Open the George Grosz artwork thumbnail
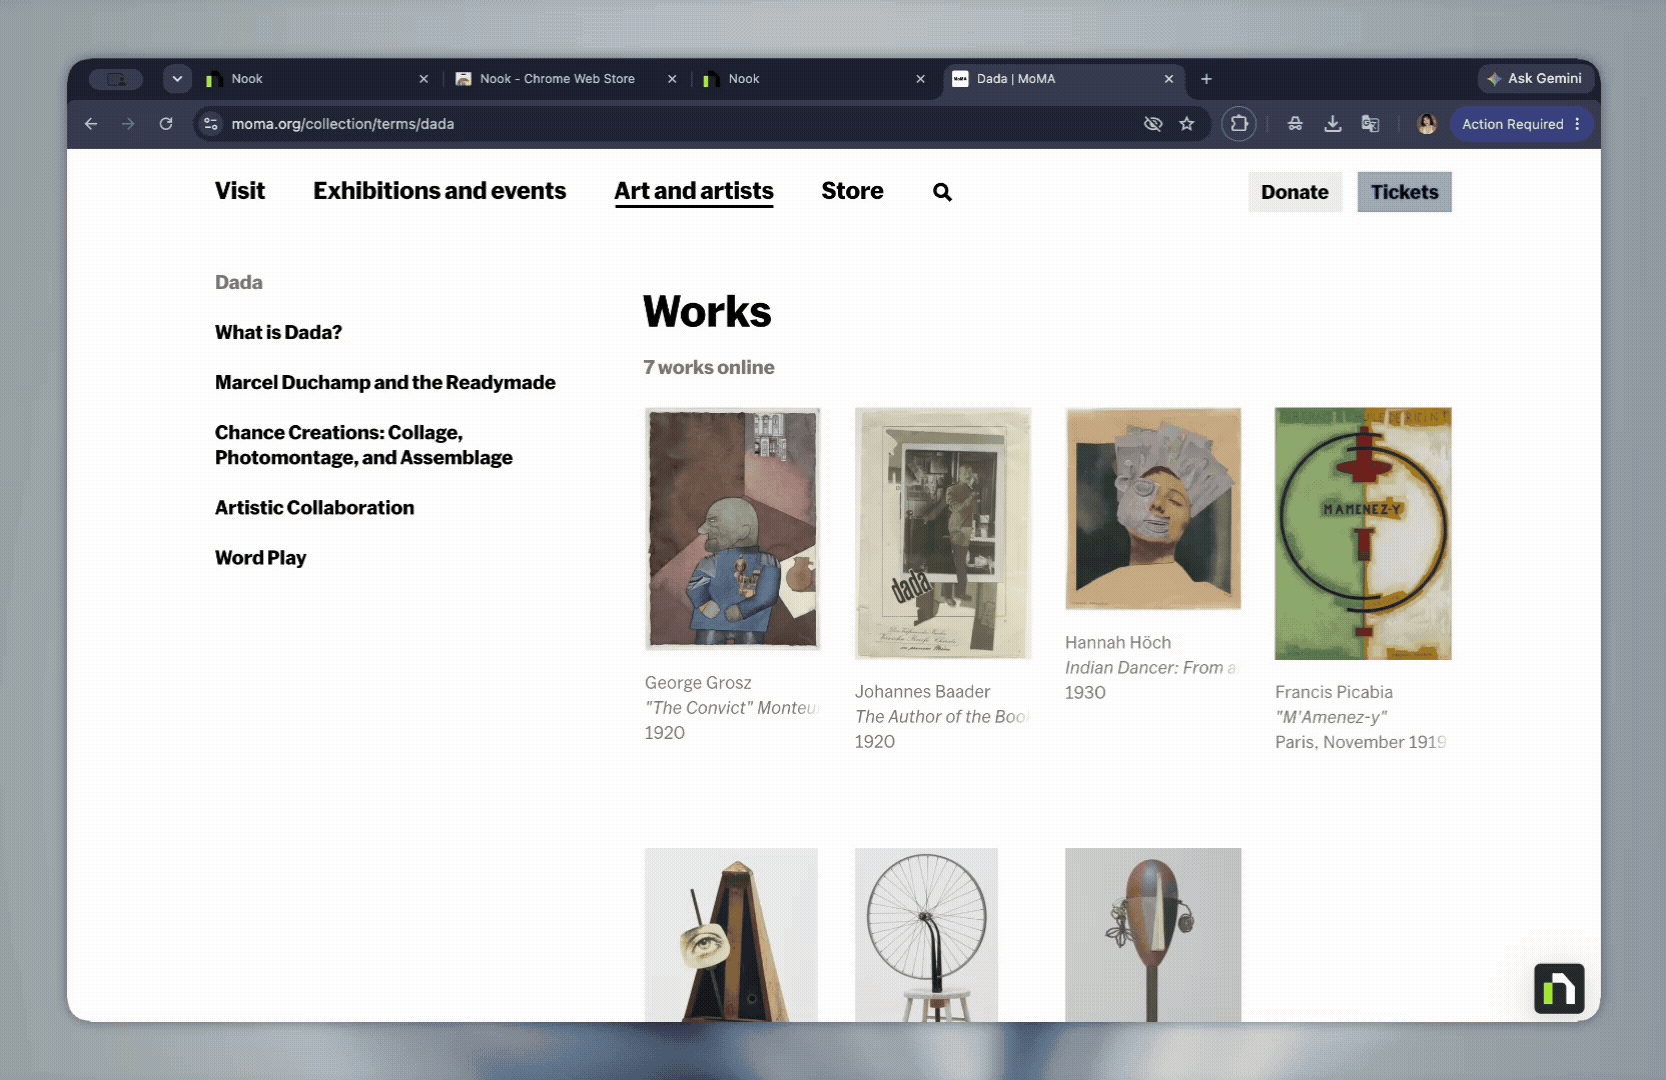The height and width of the screenshot is (1080, 1666). (732, 528)
